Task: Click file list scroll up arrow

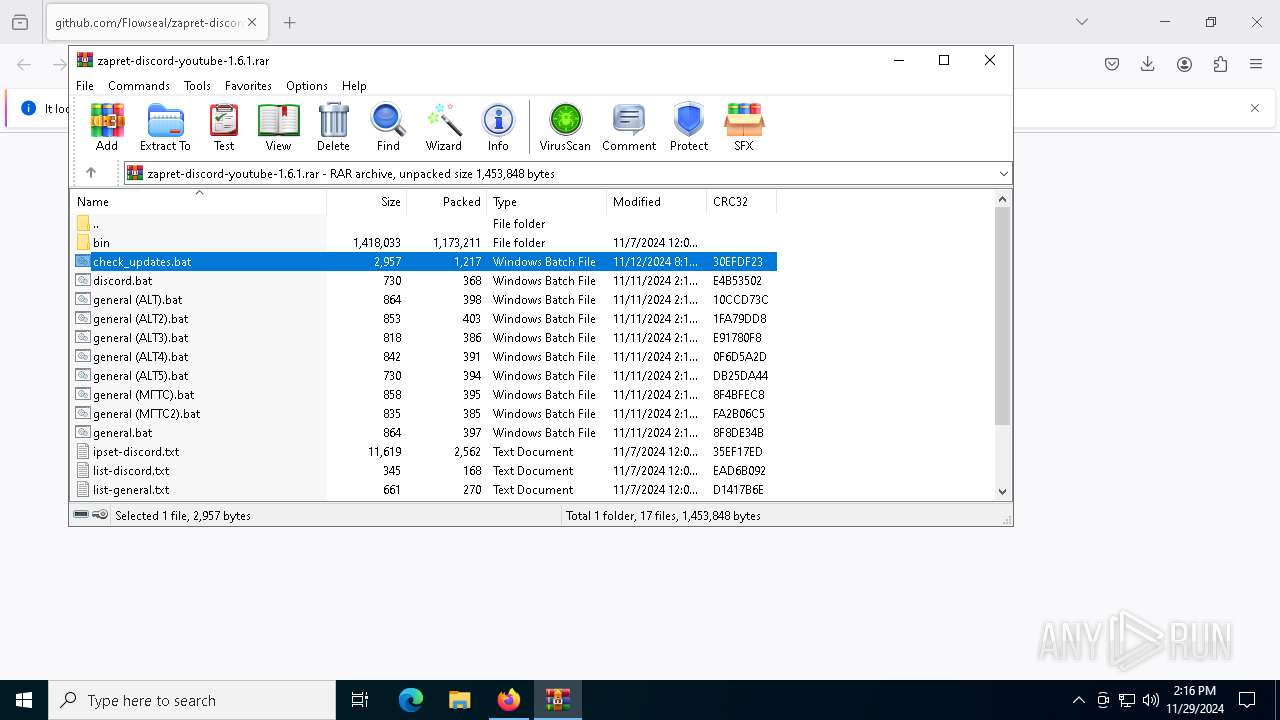Action: (1003, 199)
